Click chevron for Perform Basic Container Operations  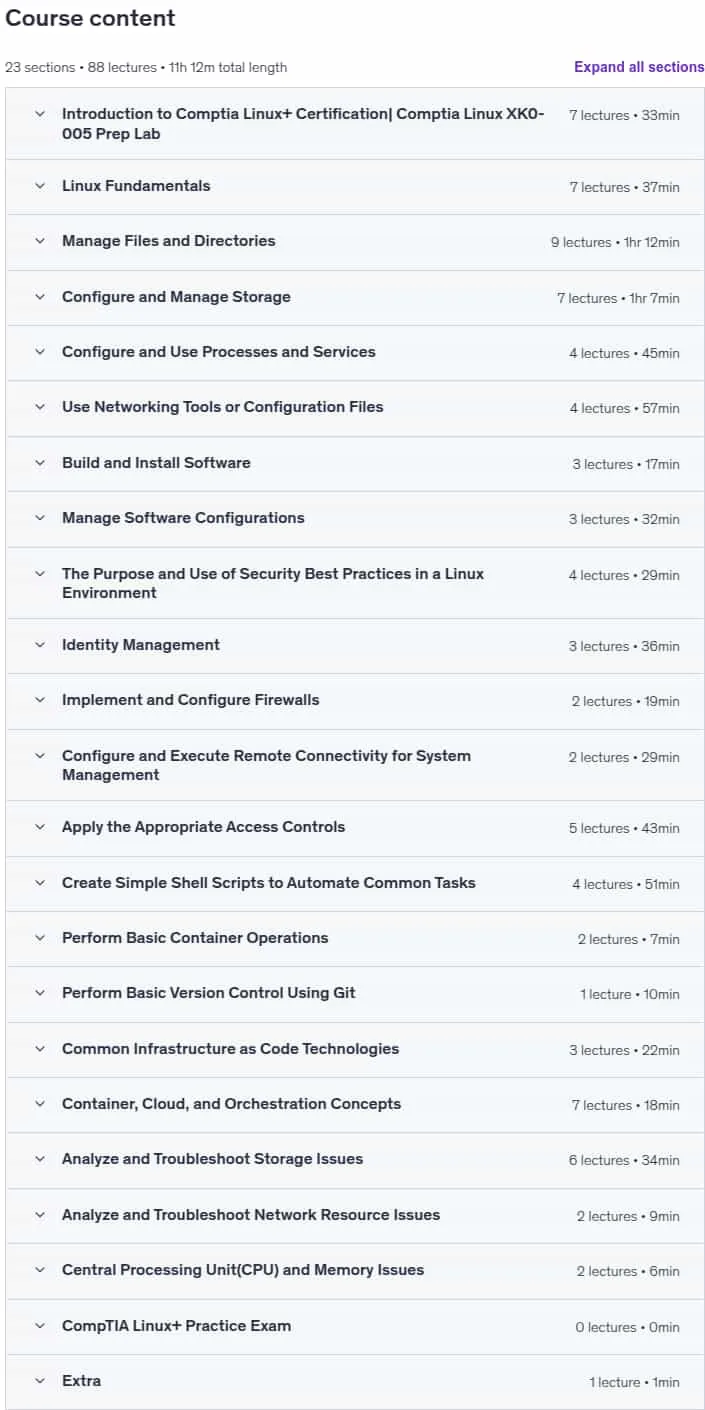tap(40, 938)
